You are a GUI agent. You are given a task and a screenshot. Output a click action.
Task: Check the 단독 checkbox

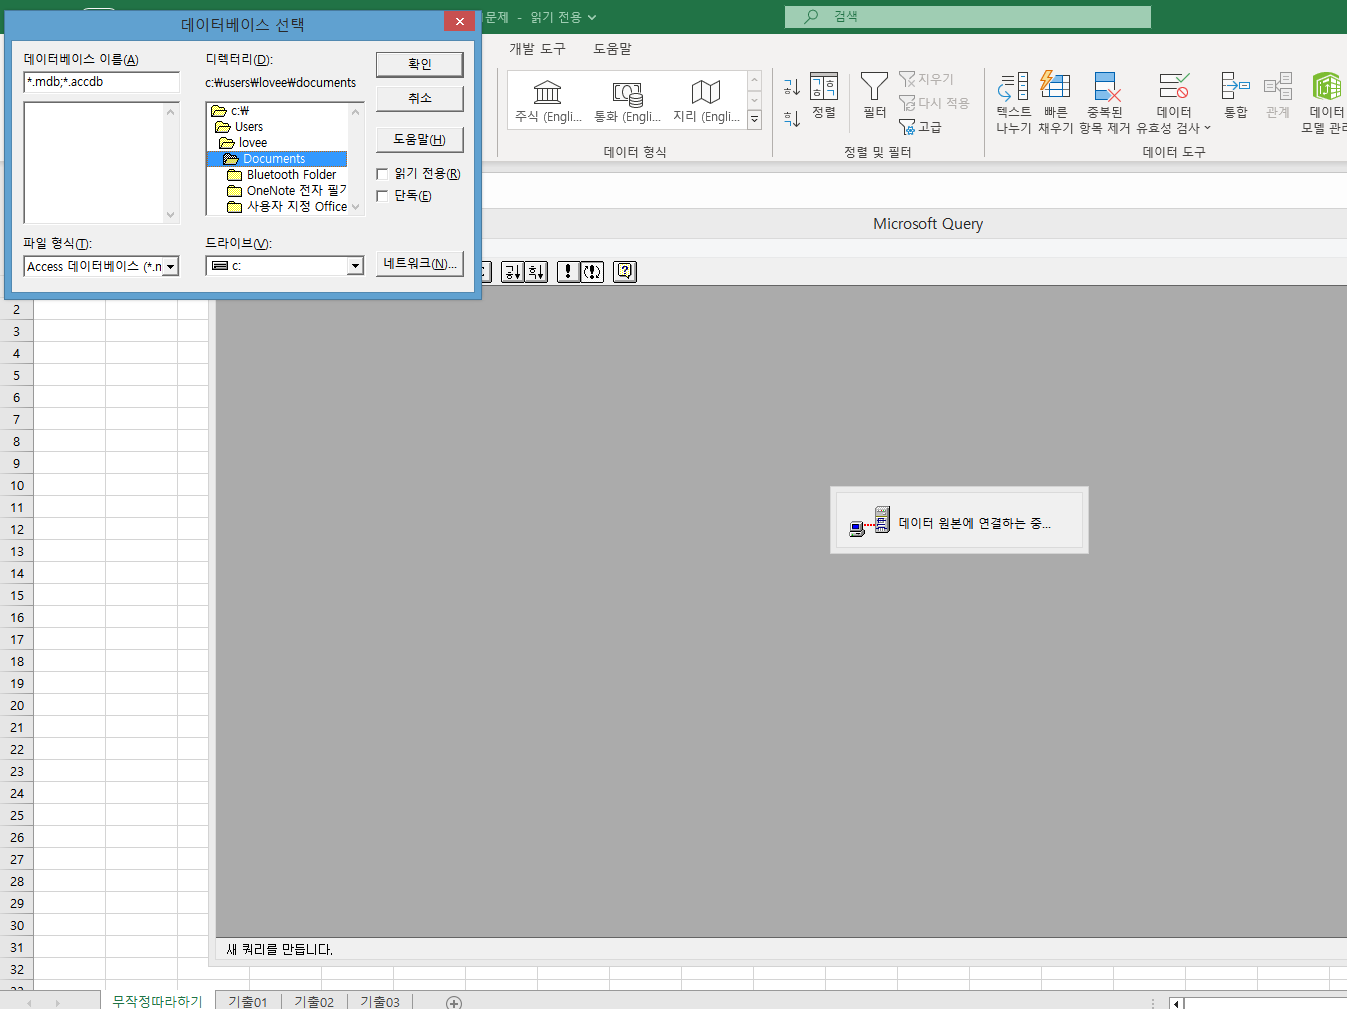tap(382, 196)
